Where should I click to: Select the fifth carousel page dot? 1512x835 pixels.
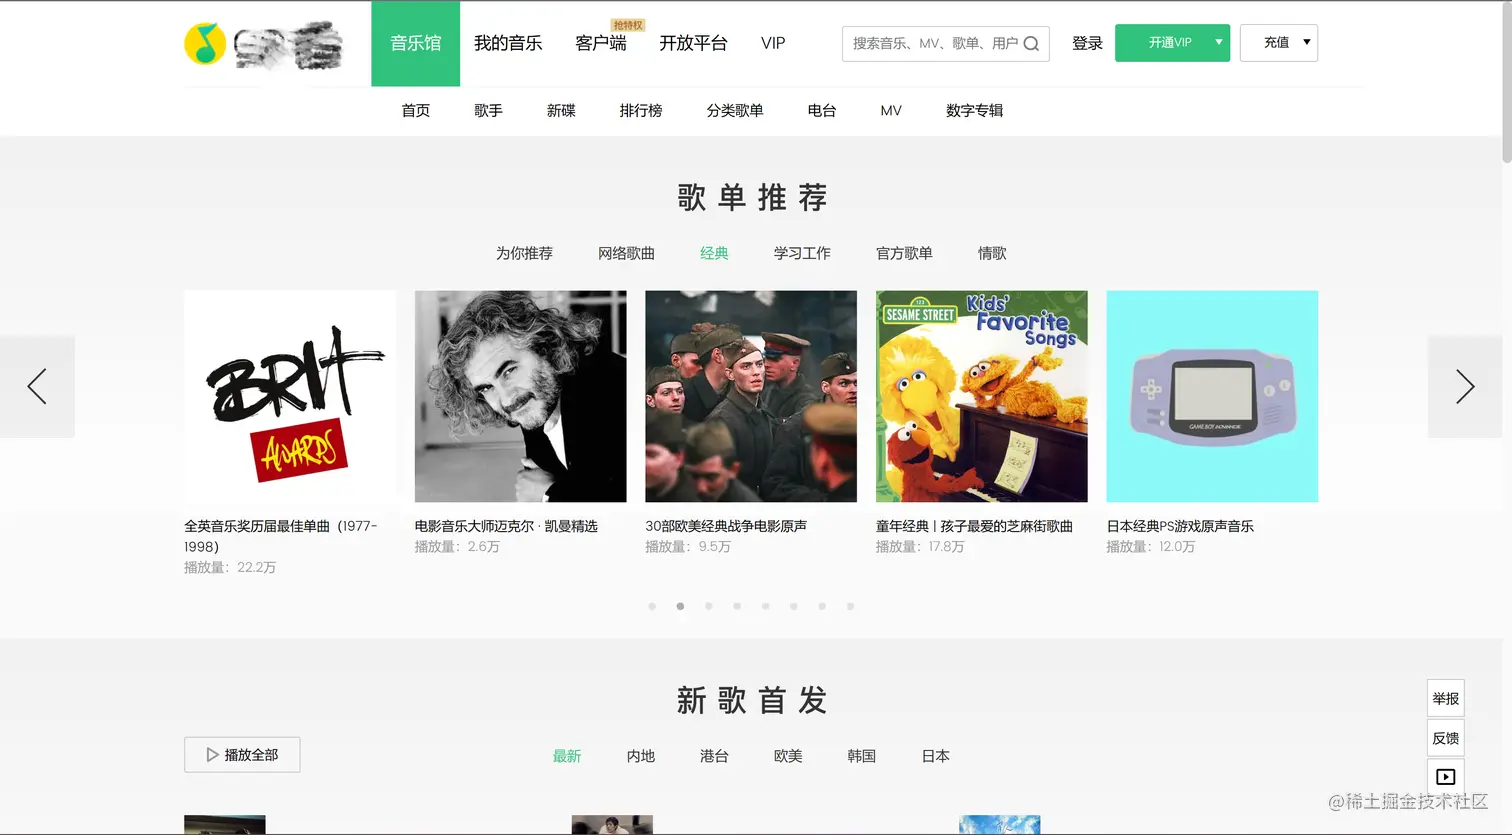(765, 606)
